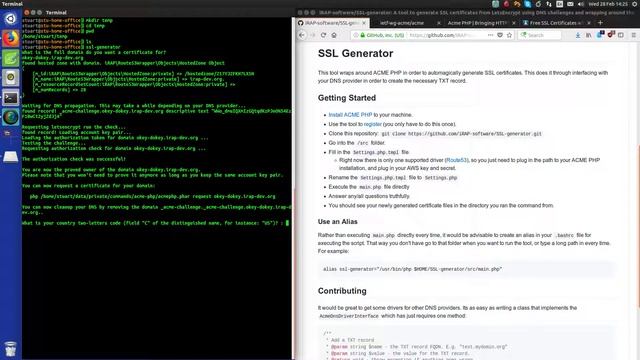Close the Free SSL Certificates tab

(x=589, y=23)
